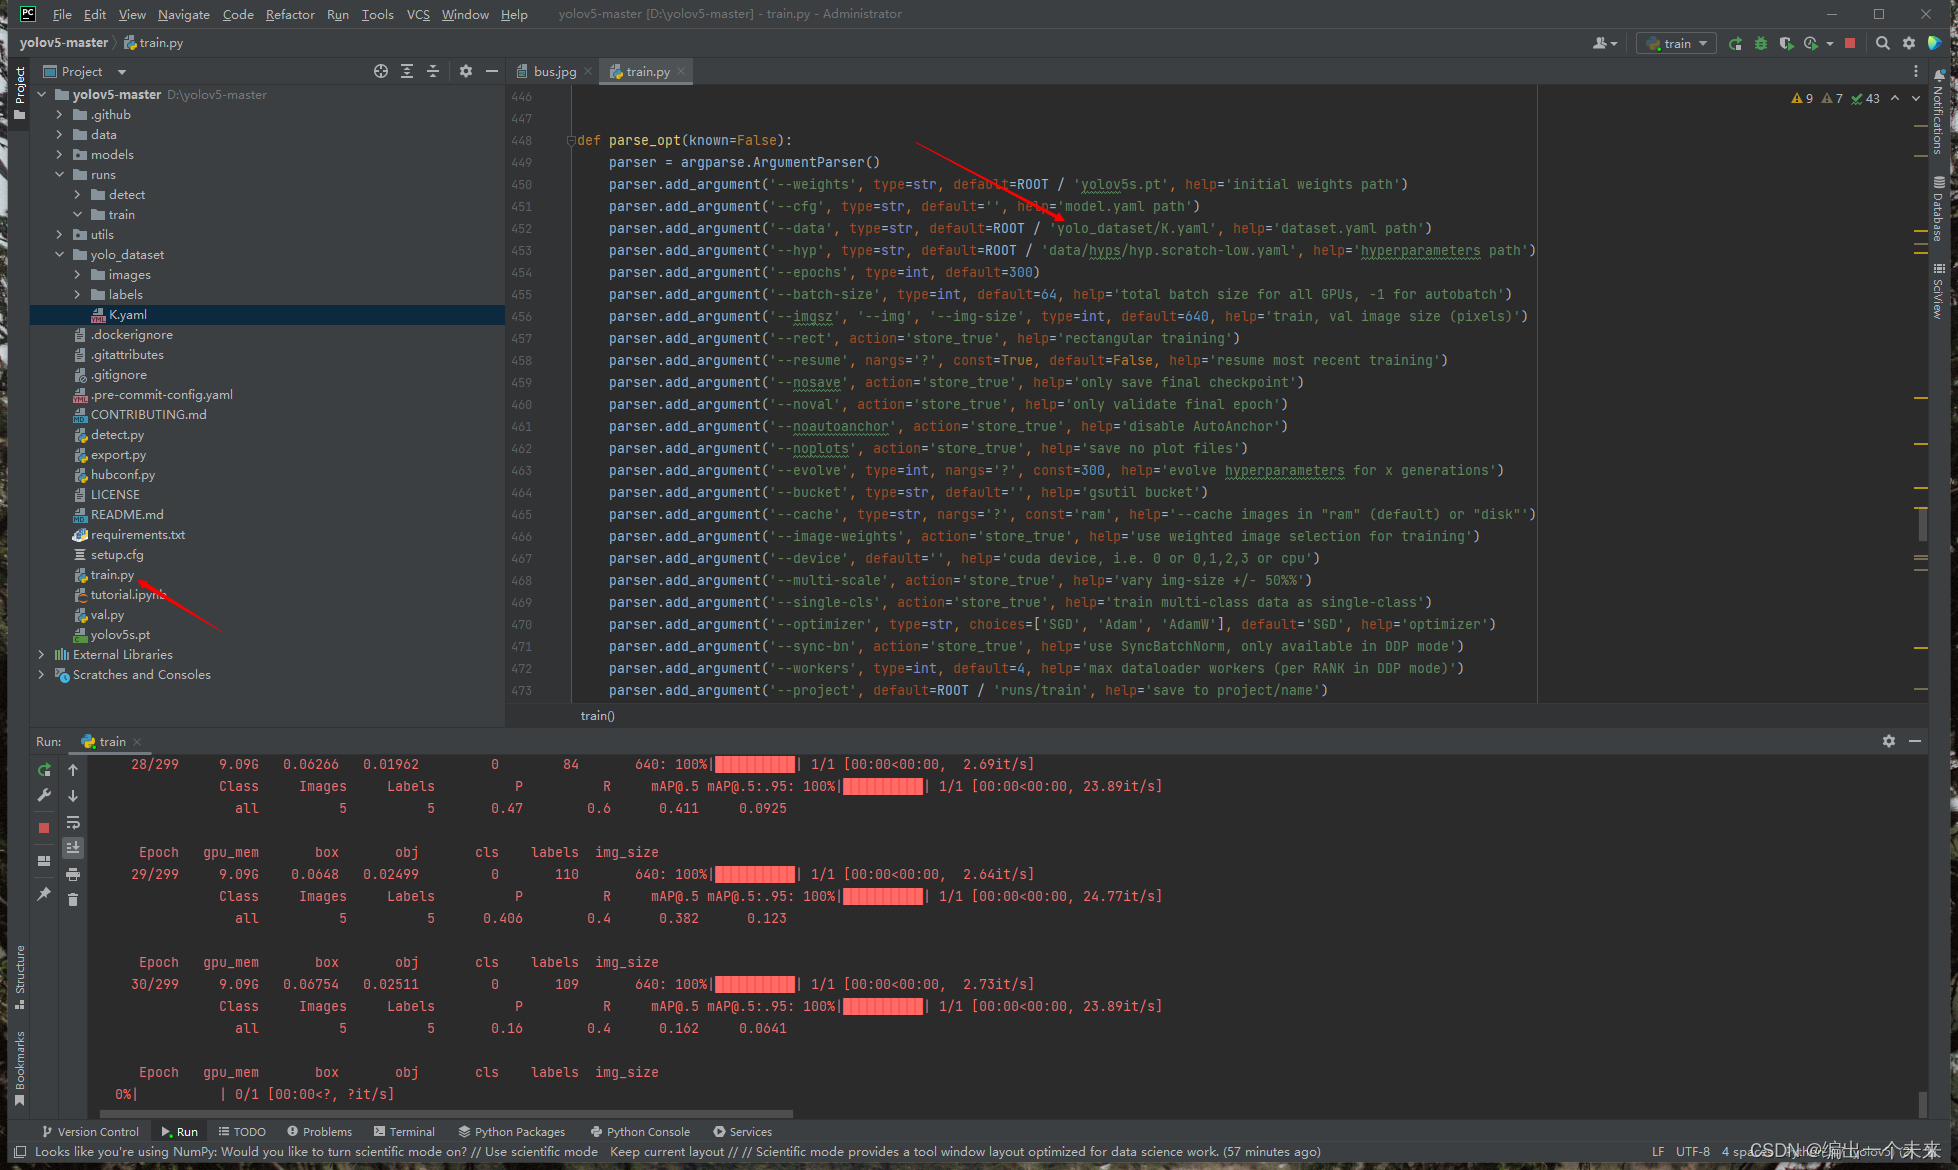Click the Debug bug icon in toolbar
The image size is (1958, 1170).
point(1760,43)
